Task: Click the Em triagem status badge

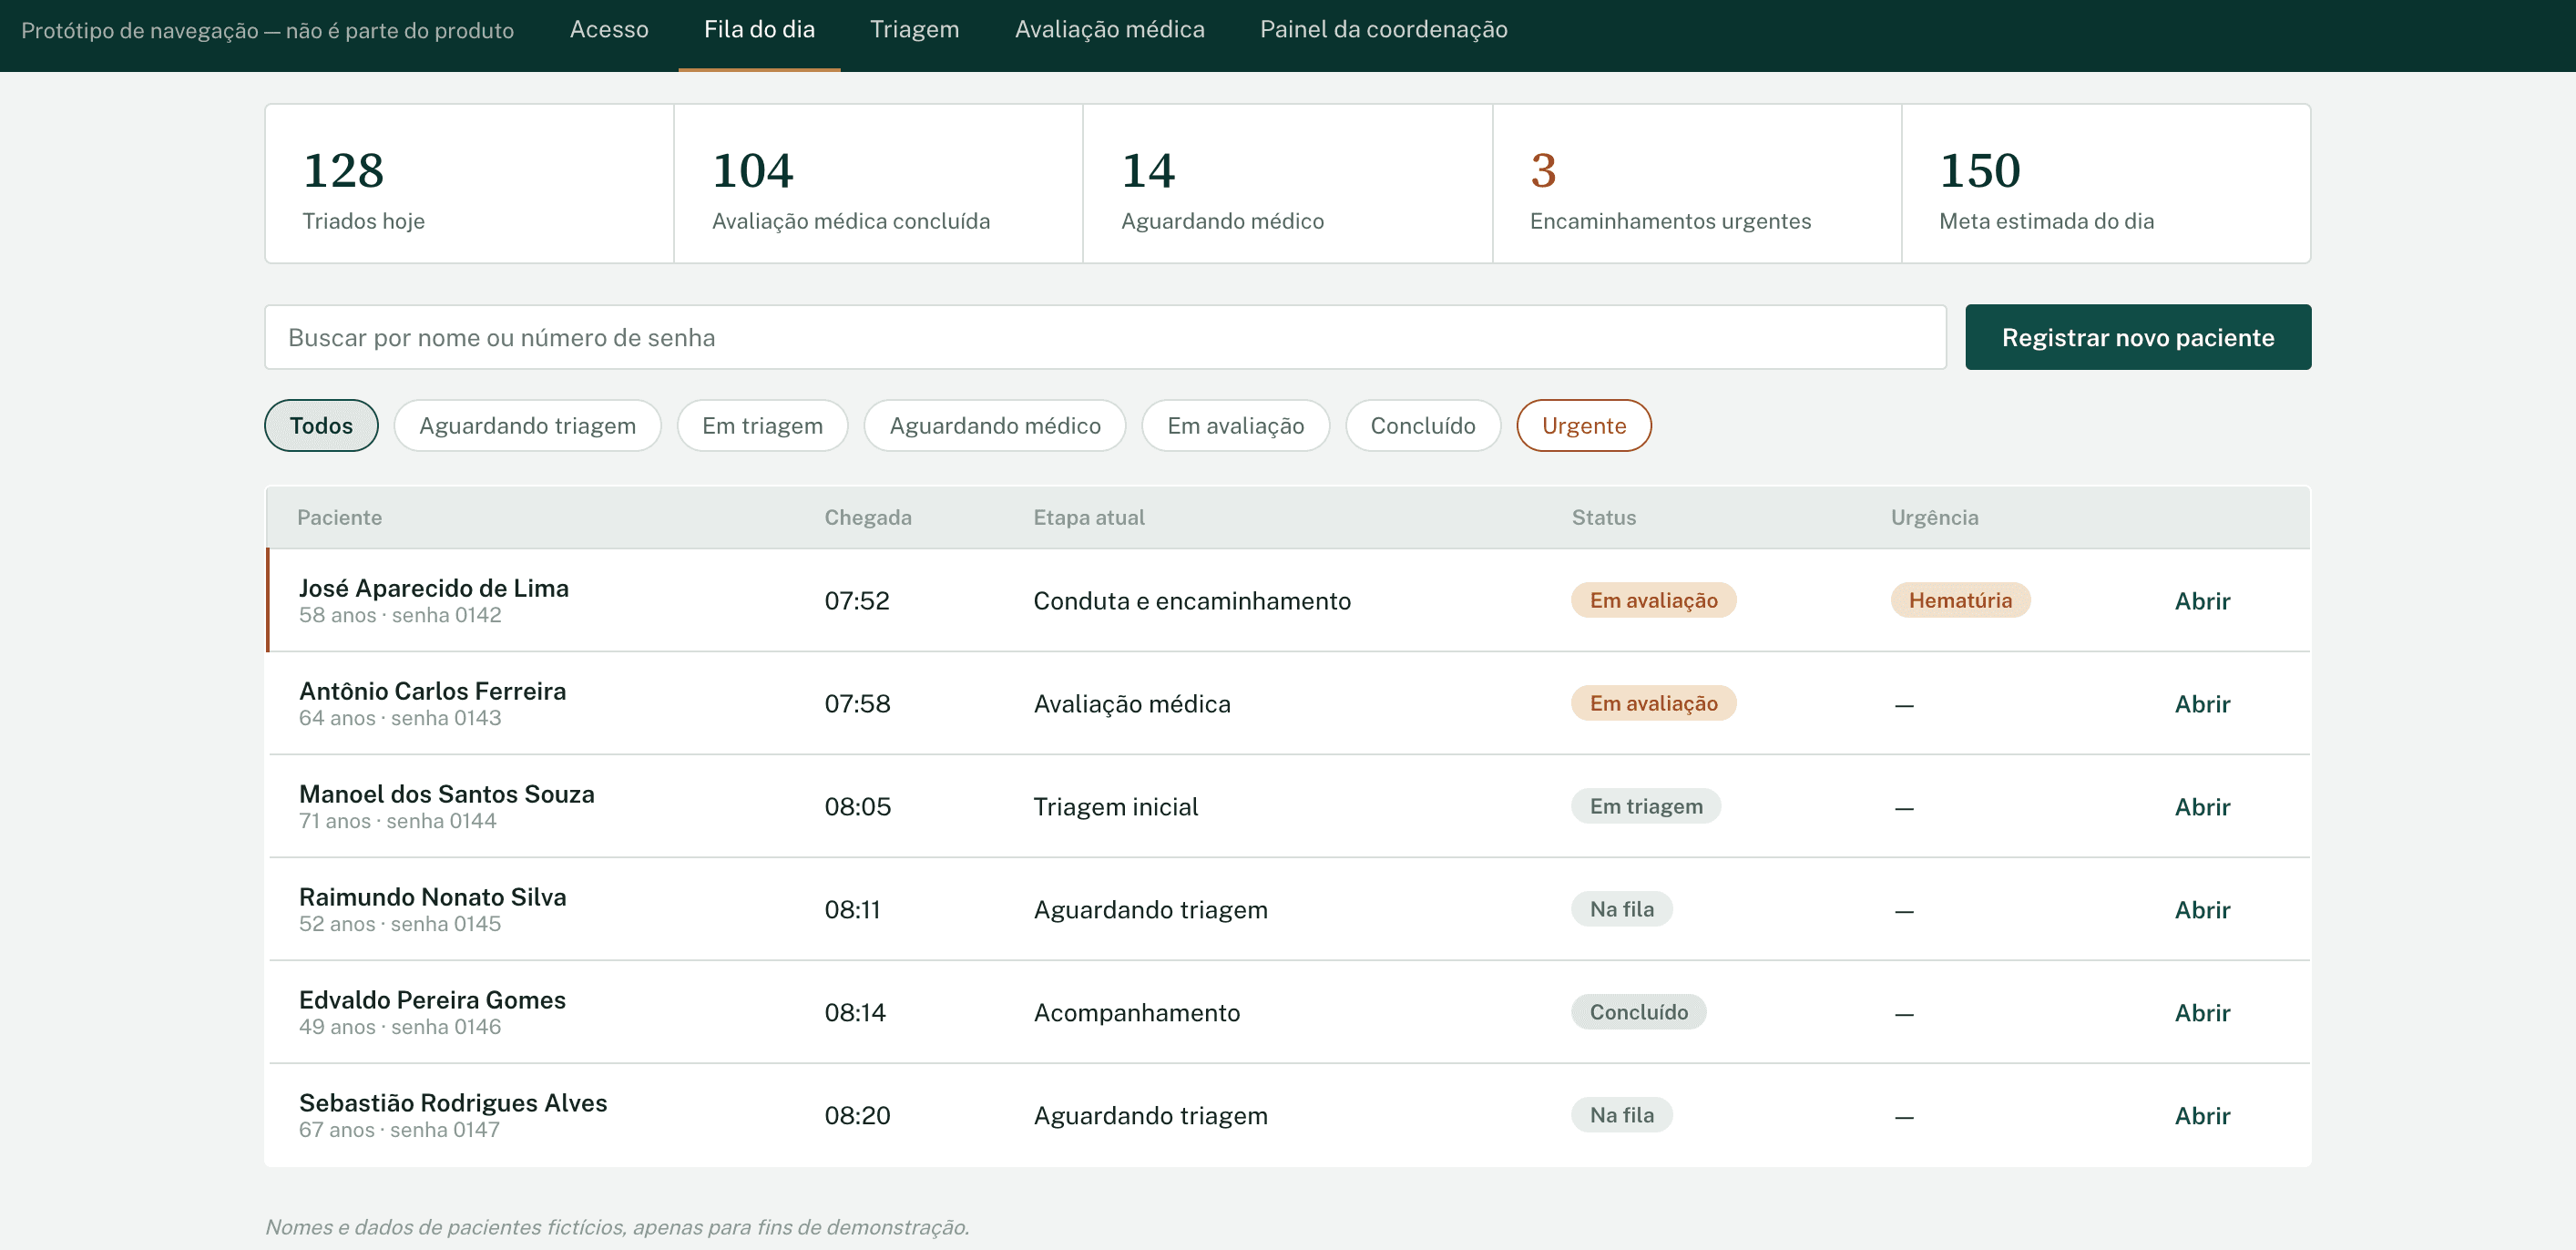Action: tap(1645, 806)
